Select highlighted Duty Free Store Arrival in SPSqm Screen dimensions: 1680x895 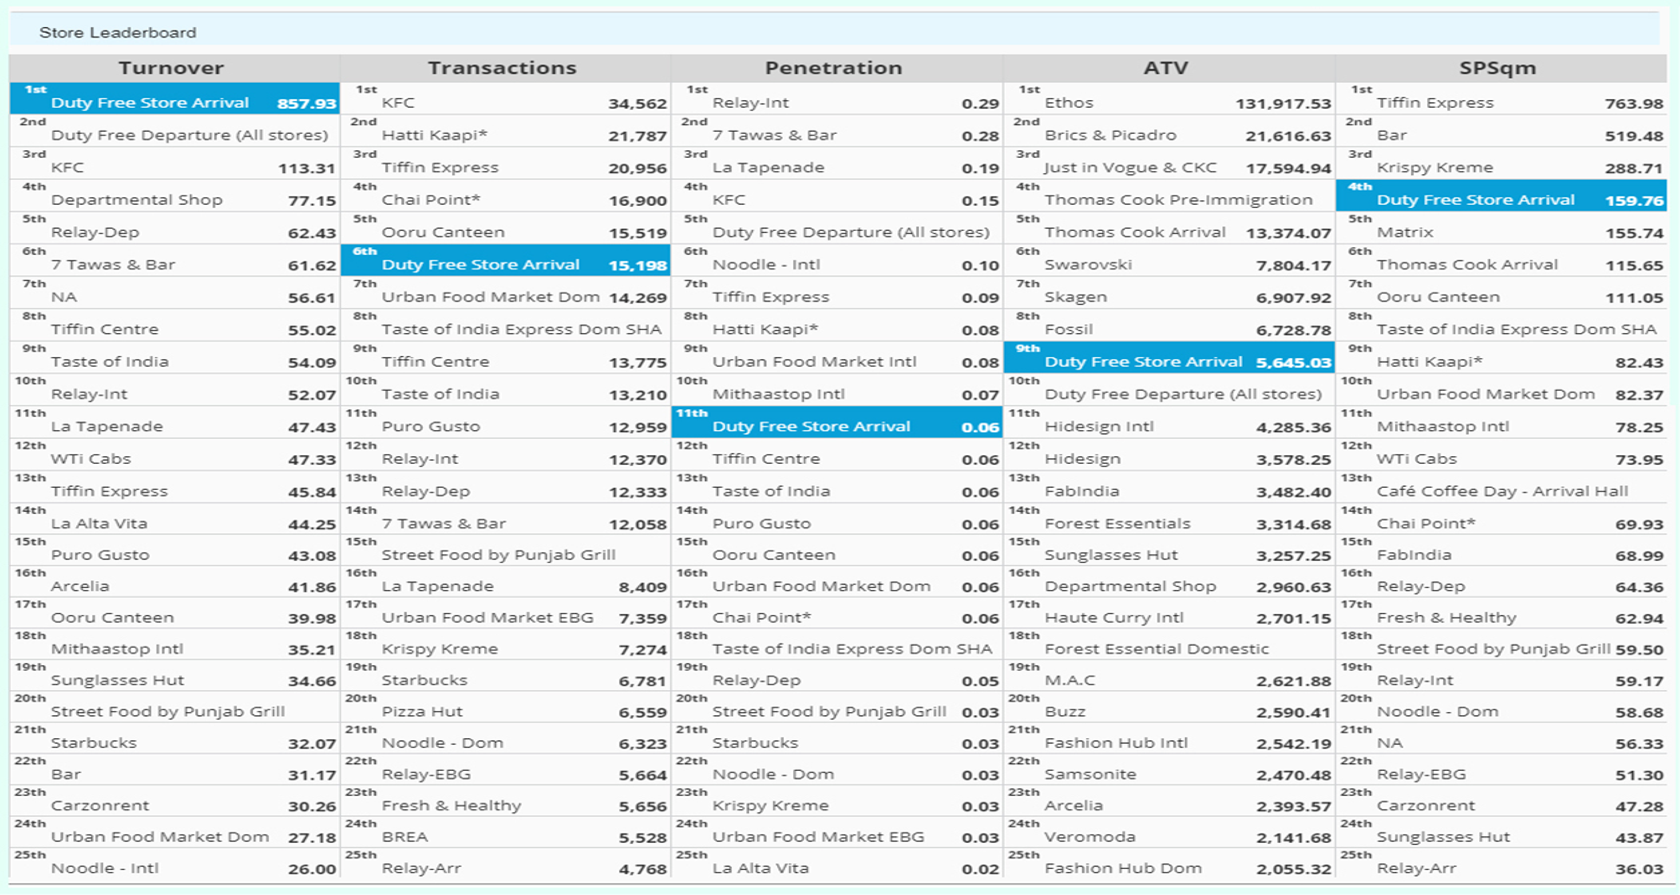click(1475, 200)
